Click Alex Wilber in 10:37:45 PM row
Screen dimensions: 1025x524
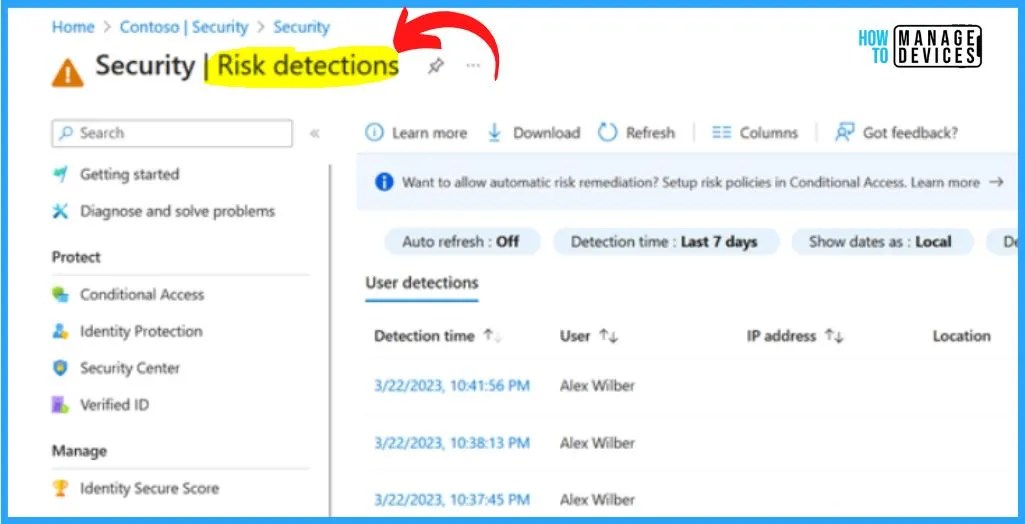(x=597, y=500)
